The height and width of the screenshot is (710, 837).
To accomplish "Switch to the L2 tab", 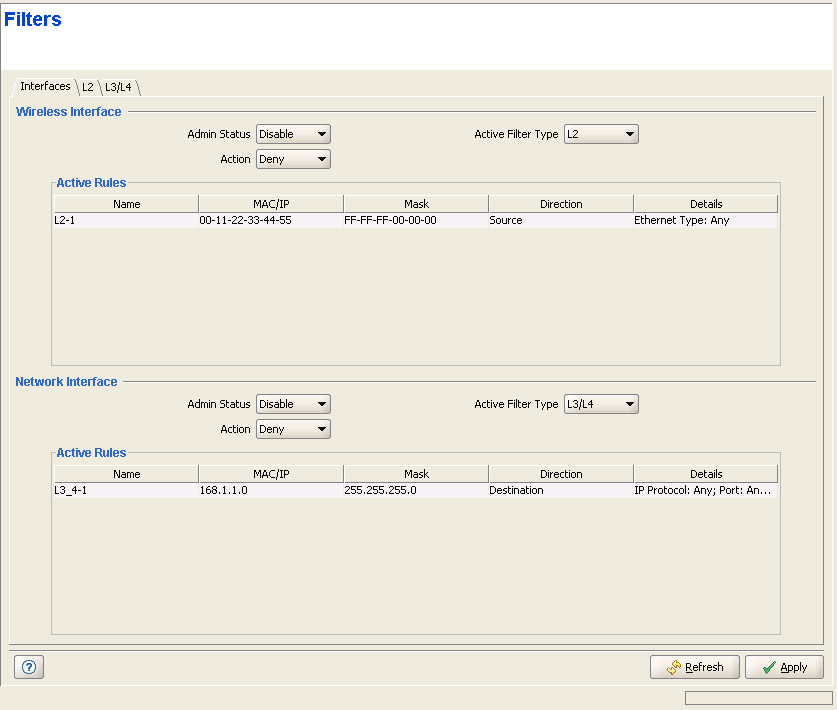I will pos(88,87).
